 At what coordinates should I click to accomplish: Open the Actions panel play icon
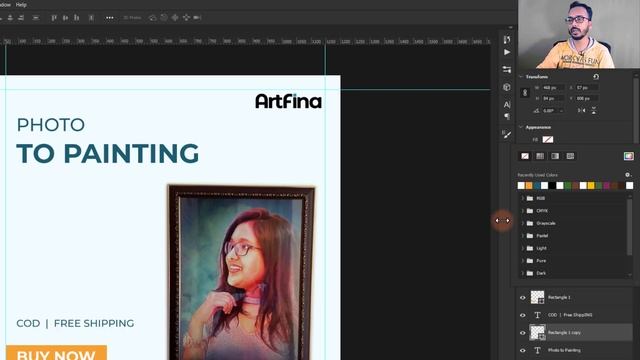click(507, 52)
